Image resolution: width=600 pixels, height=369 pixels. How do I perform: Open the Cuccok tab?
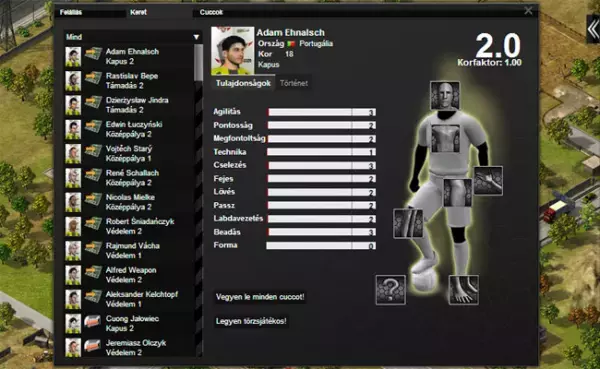(x=211, y=12)
